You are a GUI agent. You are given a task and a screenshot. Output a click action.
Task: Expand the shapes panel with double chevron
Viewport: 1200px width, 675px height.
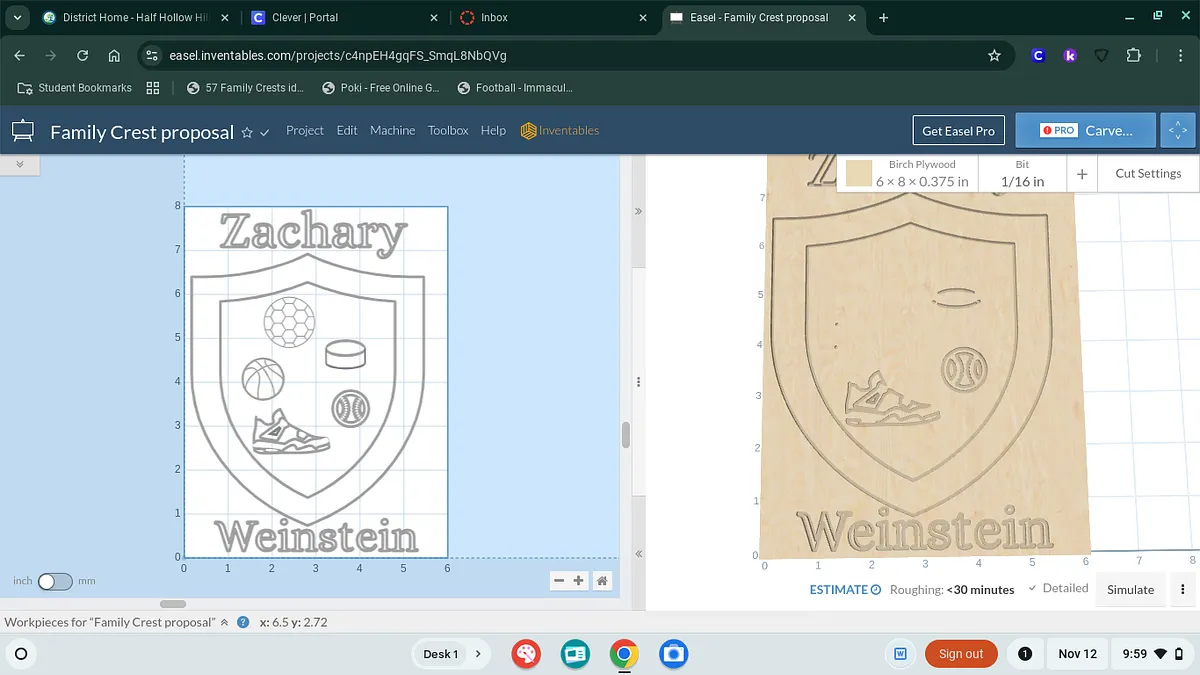click(20, 163)
